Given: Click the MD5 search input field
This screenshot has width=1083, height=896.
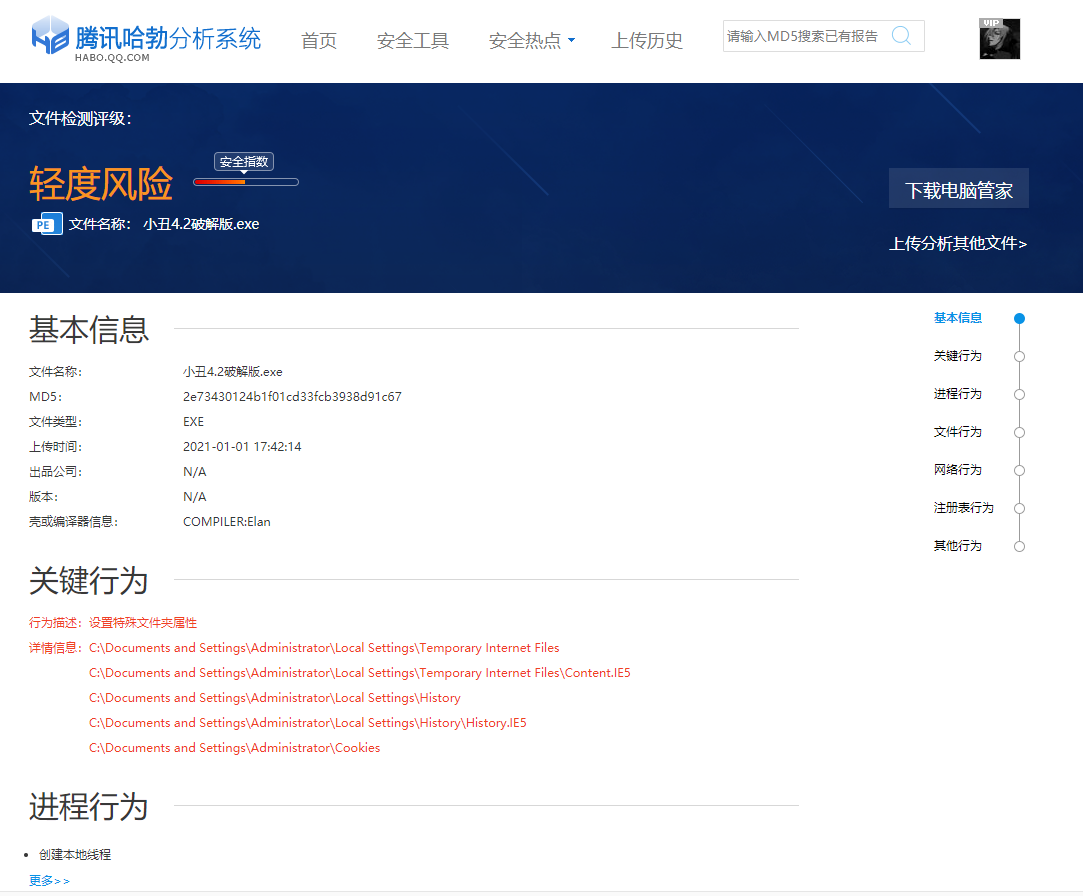Looking at the screenshot, I should click(x=803, y=36).
